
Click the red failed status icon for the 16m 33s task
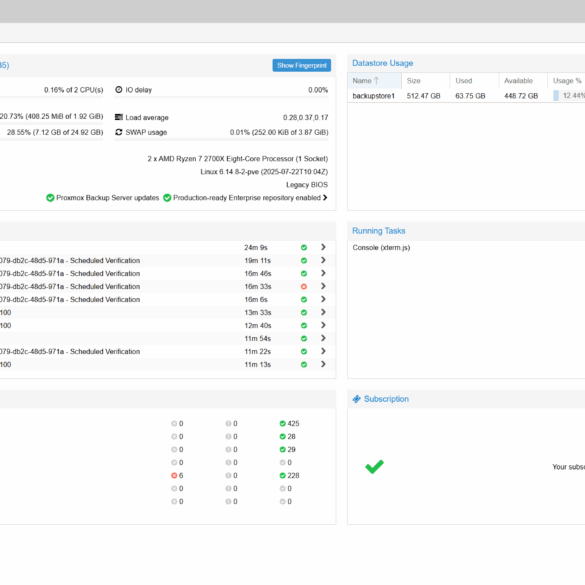pos(304,287)
